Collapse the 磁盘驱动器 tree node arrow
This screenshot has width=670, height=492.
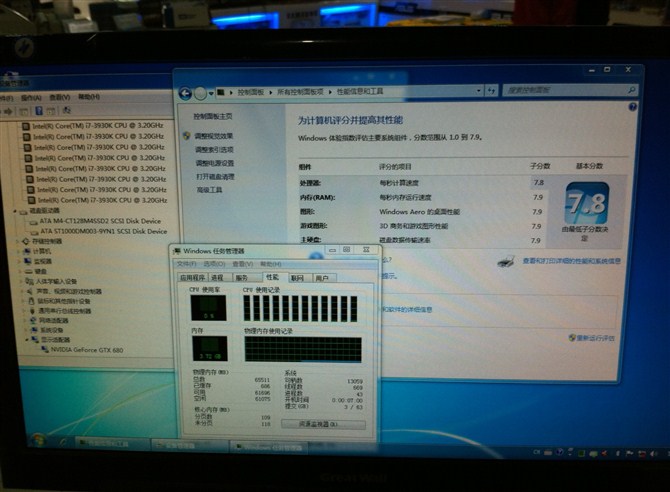[x=15, y=211]
